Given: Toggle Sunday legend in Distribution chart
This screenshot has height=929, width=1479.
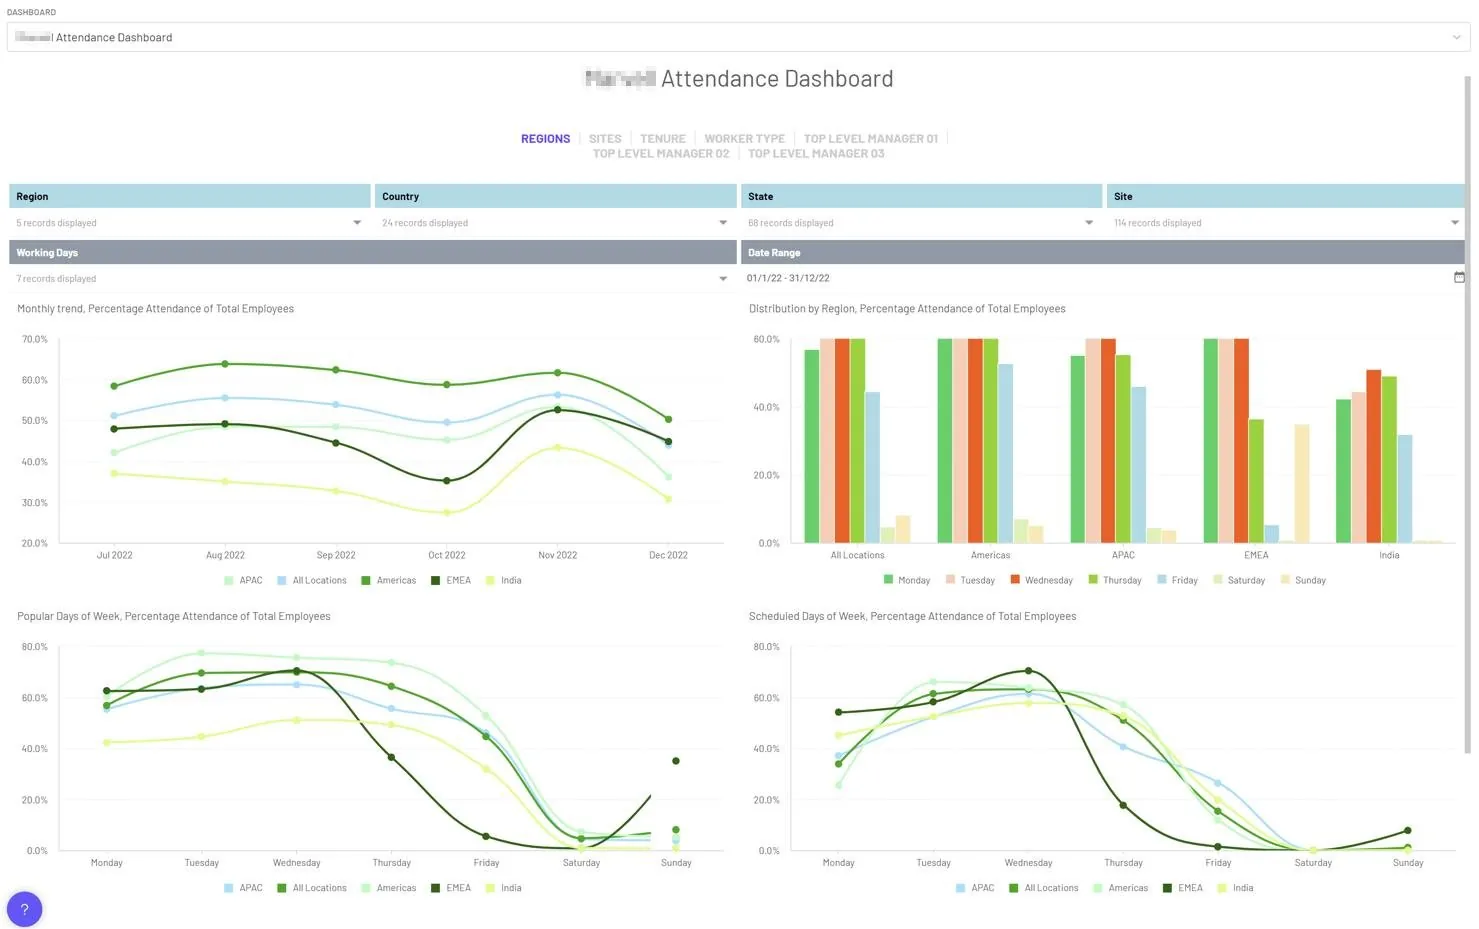Looking at the screenshot, I should tap(1303, 581).
